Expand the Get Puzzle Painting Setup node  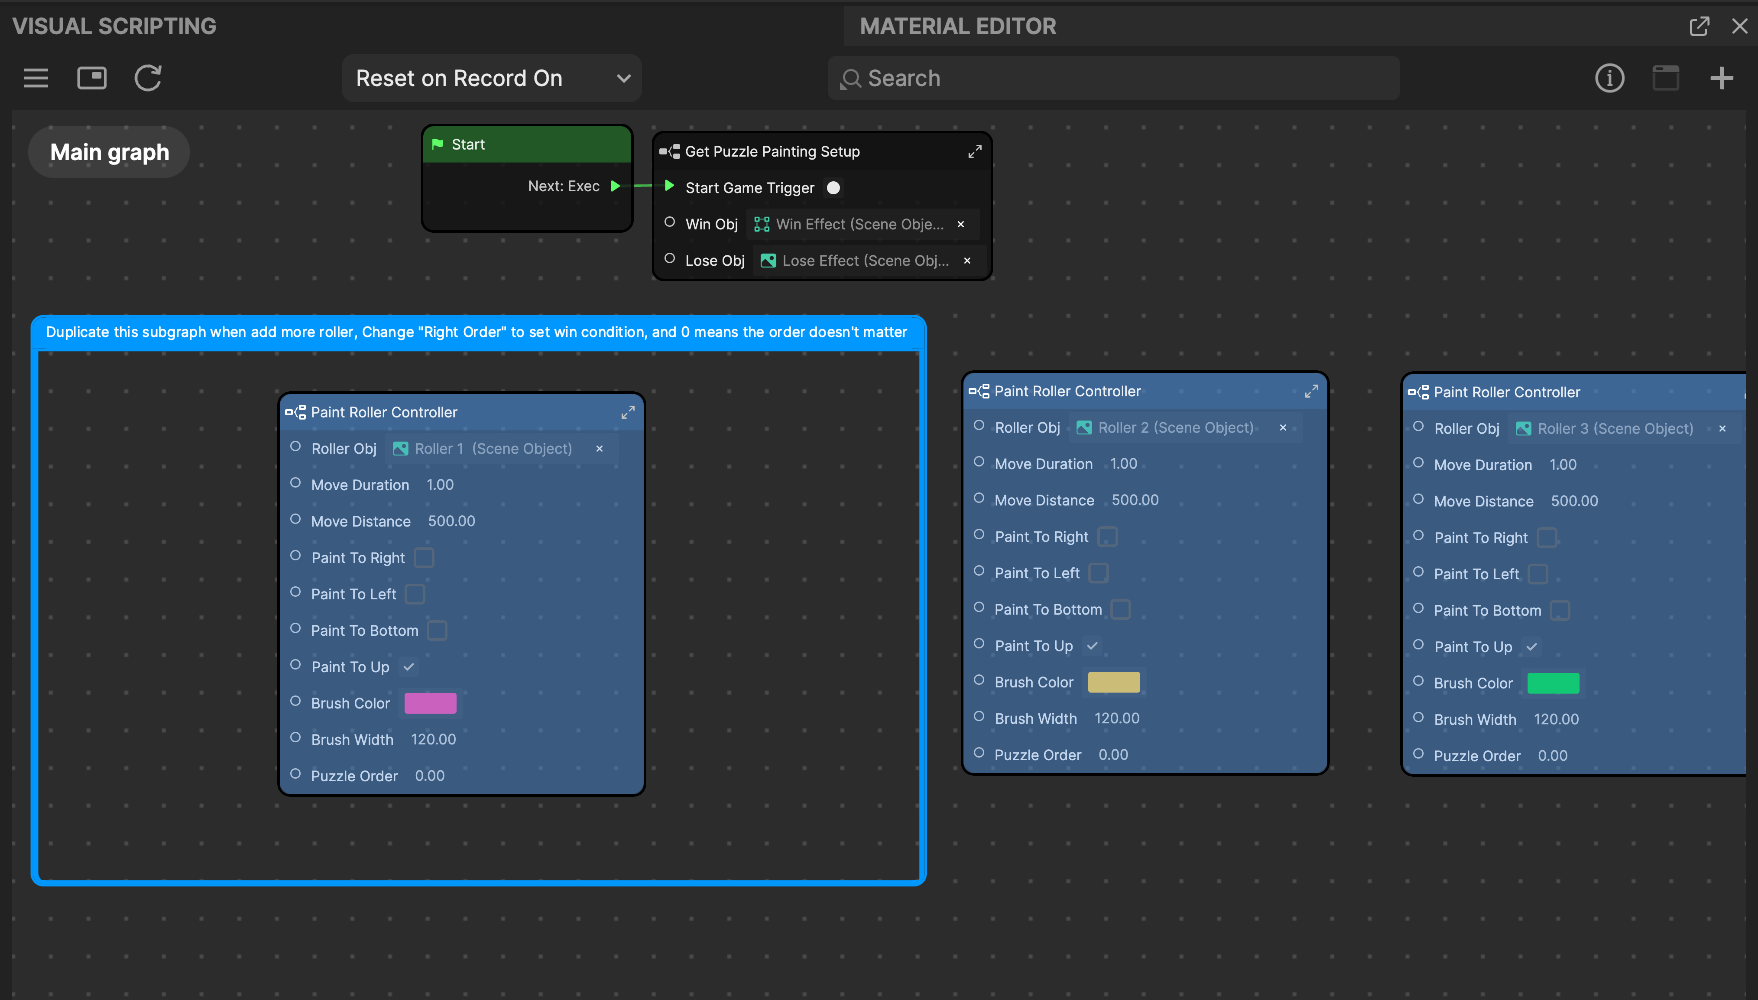point(974,152)
